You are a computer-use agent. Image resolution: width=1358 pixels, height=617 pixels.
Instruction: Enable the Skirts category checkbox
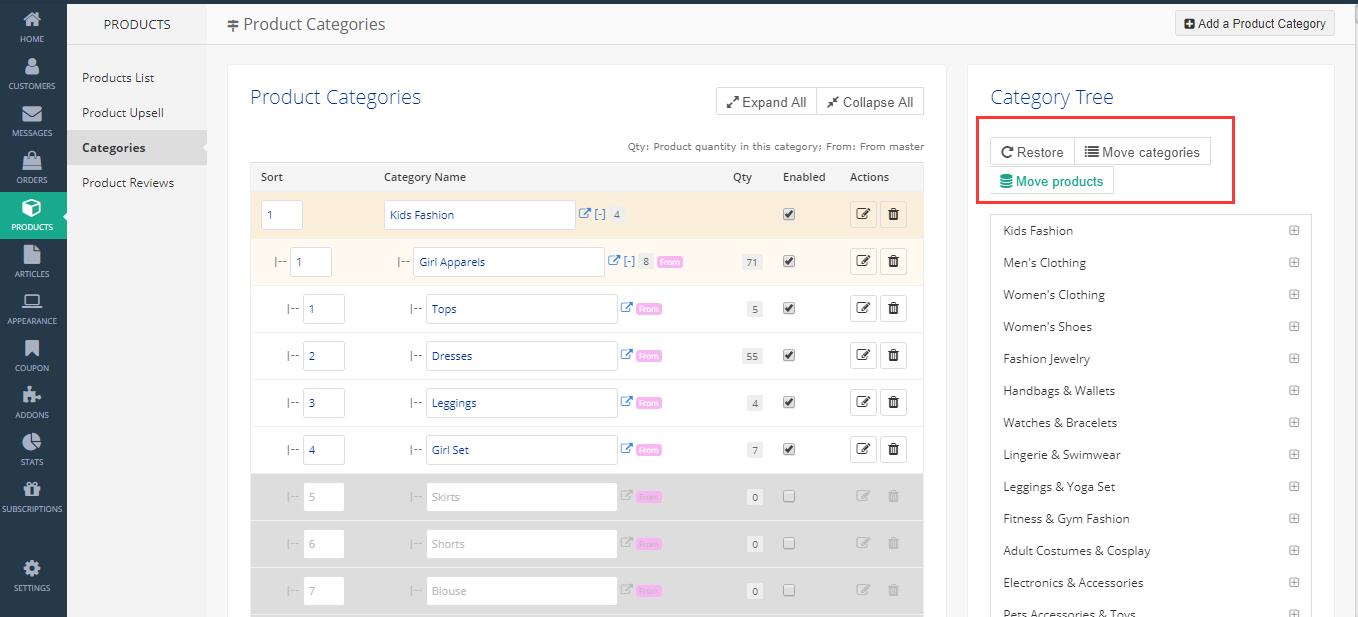(789, 496)
